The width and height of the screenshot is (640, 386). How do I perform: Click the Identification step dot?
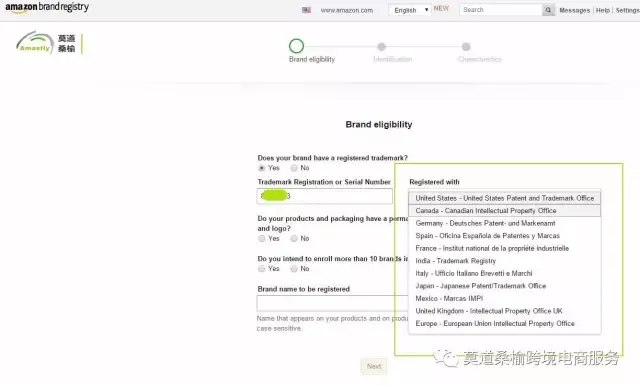[x=381, y=47]
